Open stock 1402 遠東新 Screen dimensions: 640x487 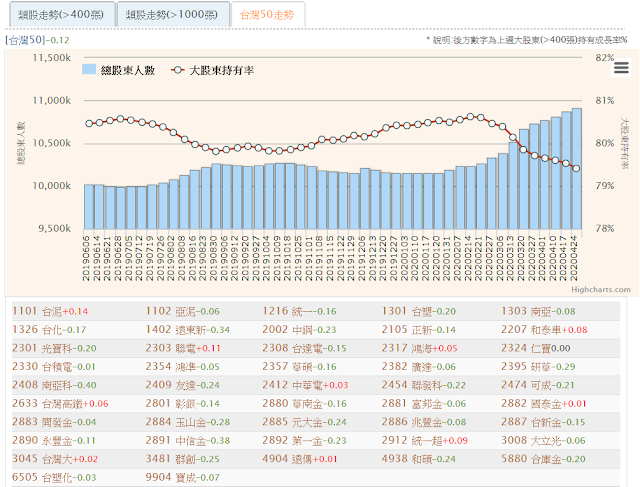pyautogui.click(x=175, y=330)
